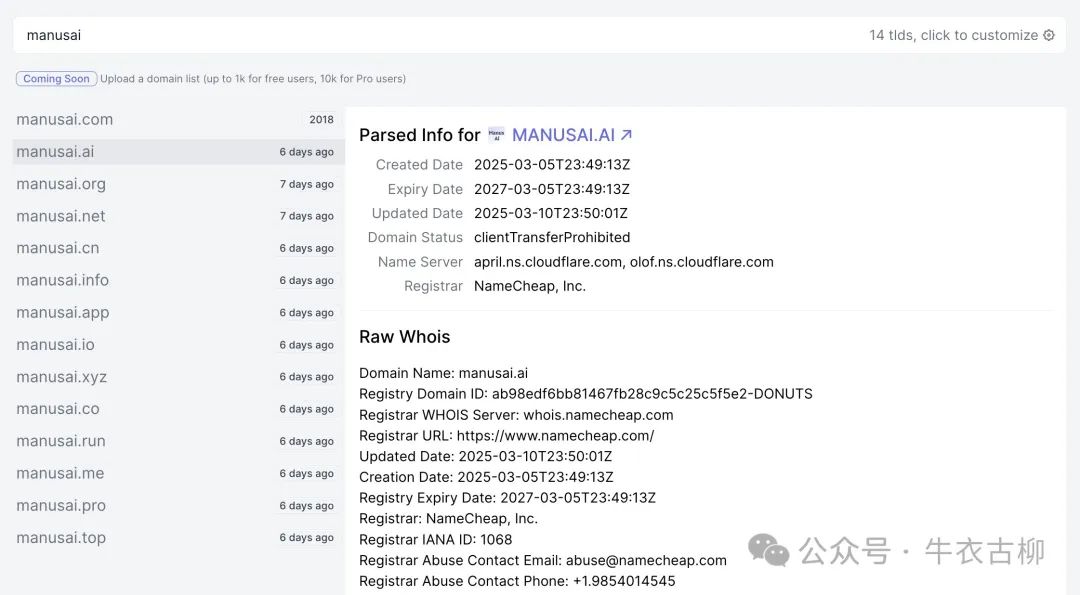Click the parsed Updated Date value
This screenshot has width=1080, height=595.
coord(550,213)
